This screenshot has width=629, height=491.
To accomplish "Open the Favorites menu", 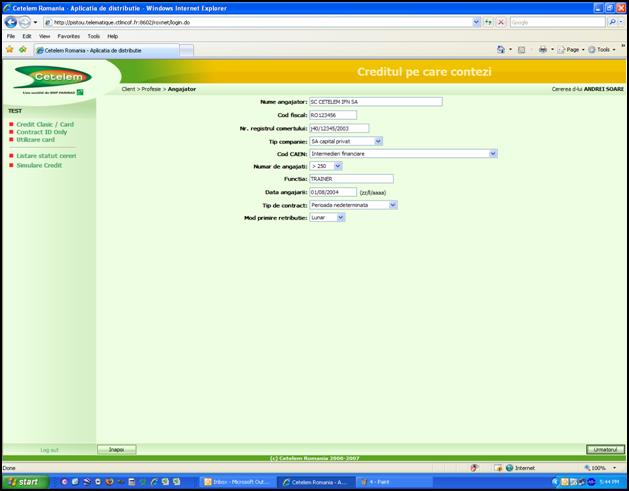I will point(68,36).
